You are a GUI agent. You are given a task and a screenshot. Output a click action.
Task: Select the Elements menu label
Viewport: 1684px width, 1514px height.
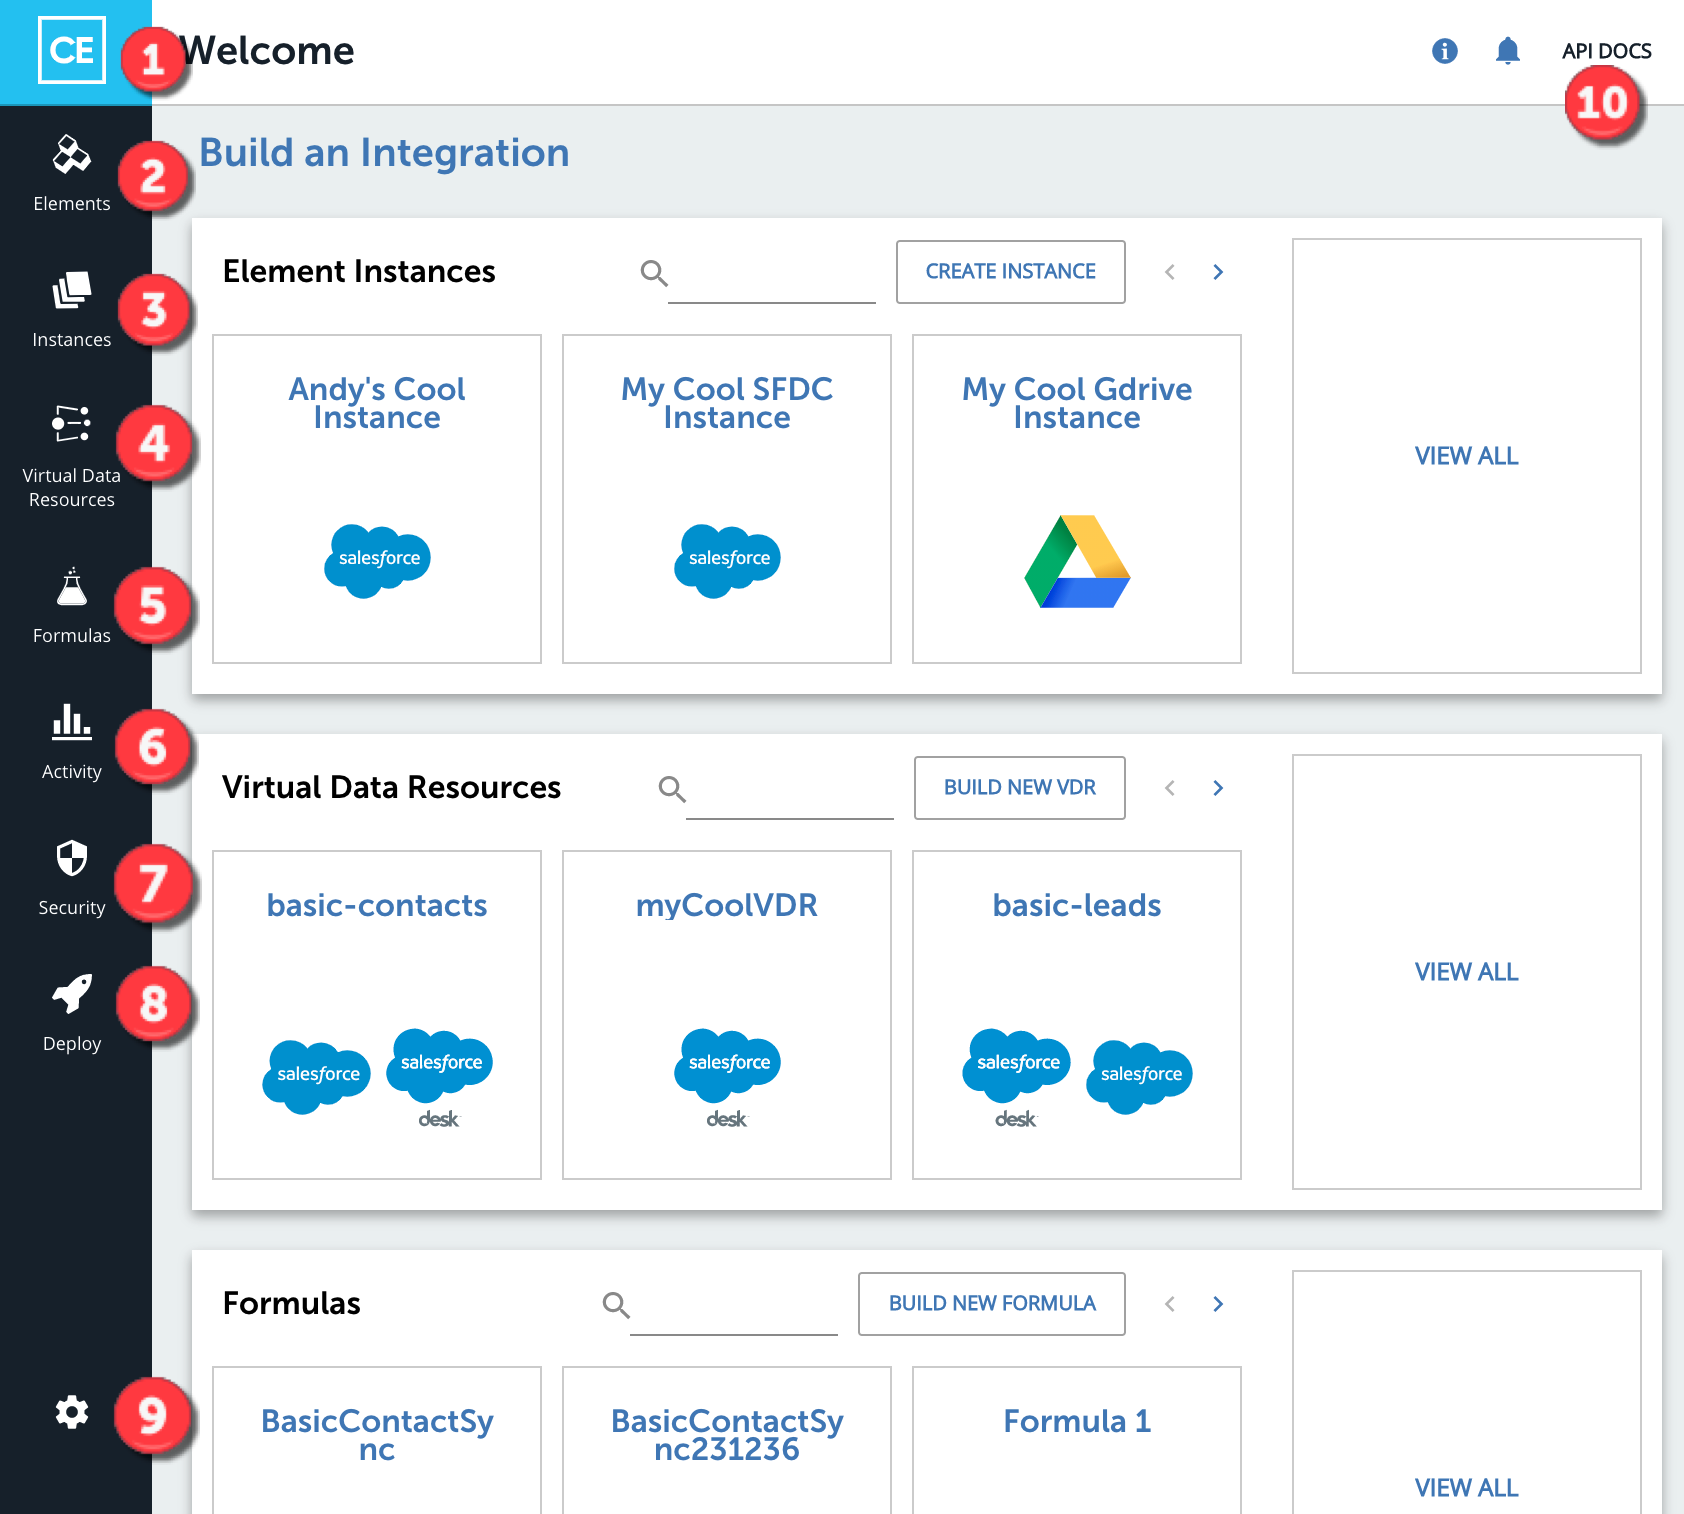click(72, 204)
